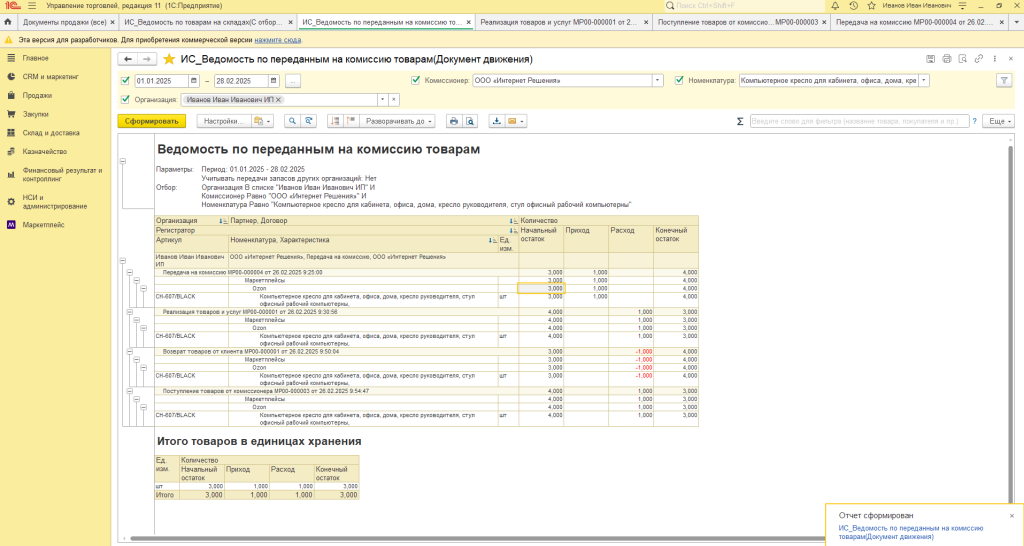Open settings variants dropdown next to Настройки
Screen dimensions: 1024x546
[263, 121]
